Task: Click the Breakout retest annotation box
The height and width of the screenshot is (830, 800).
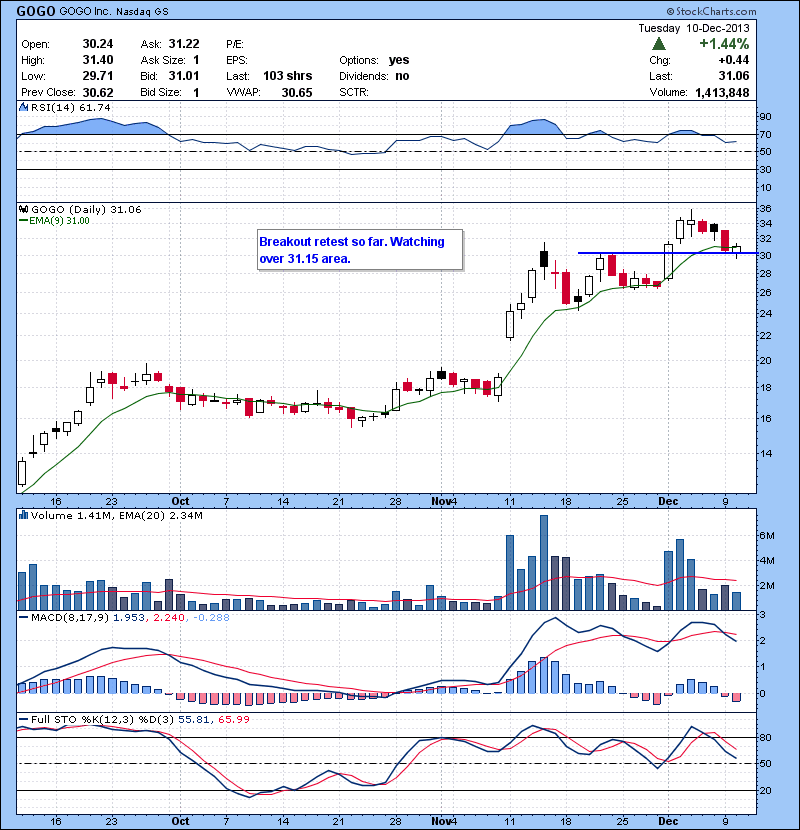Action: pyautogui.click(x=360, y=250)
